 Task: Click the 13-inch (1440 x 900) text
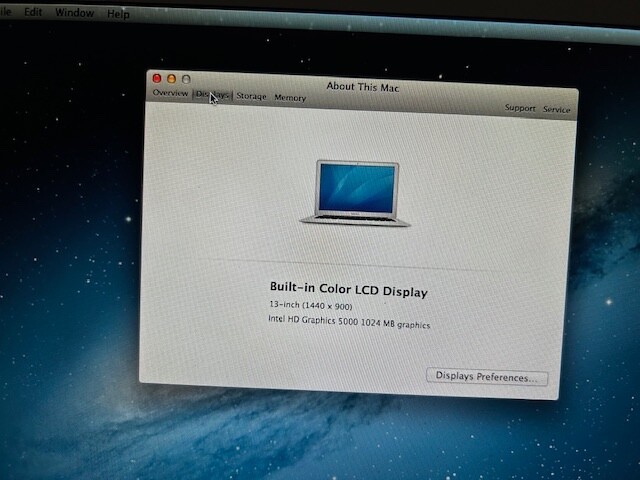click(311, 305)
